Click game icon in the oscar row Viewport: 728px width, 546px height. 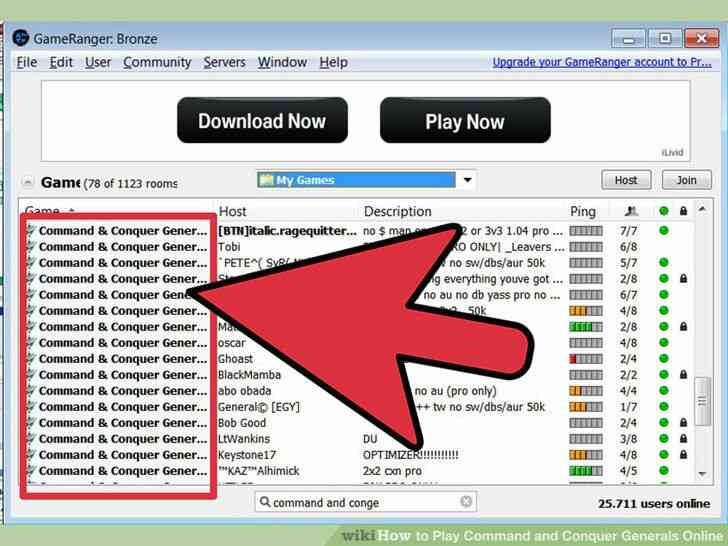click(32, 343)
